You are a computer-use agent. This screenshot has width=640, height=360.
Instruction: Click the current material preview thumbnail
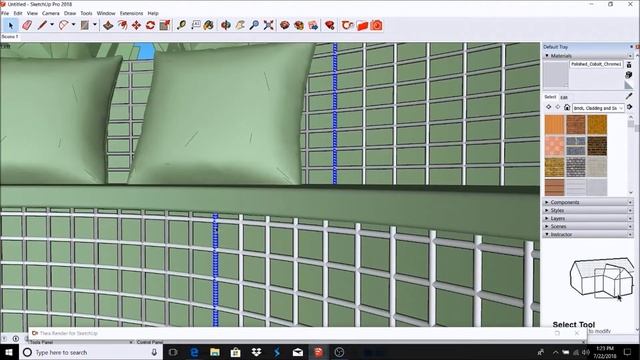pos(556,75)
